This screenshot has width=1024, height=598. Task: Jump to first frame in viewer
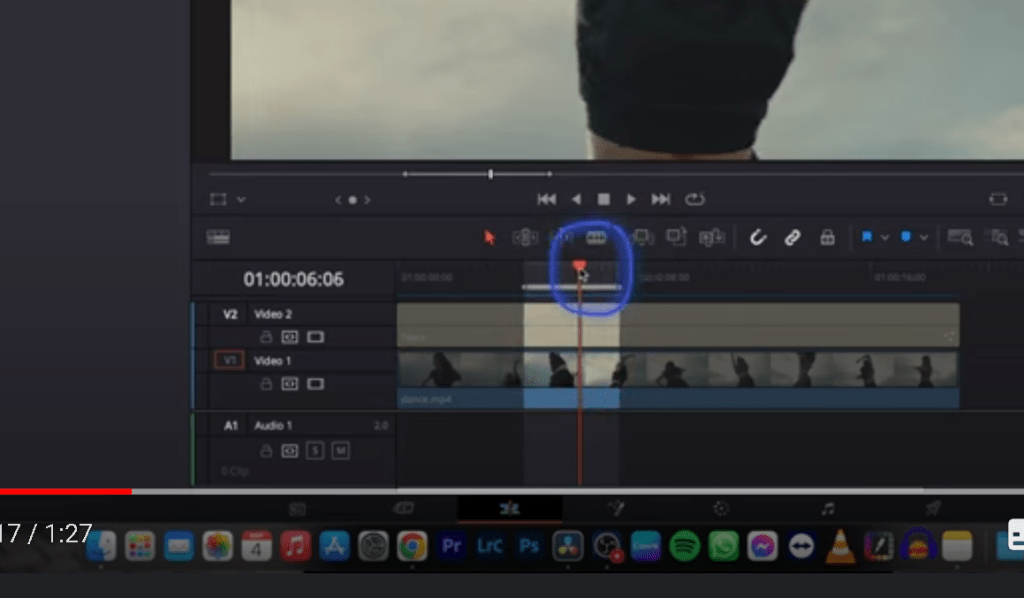pos(547,199)
